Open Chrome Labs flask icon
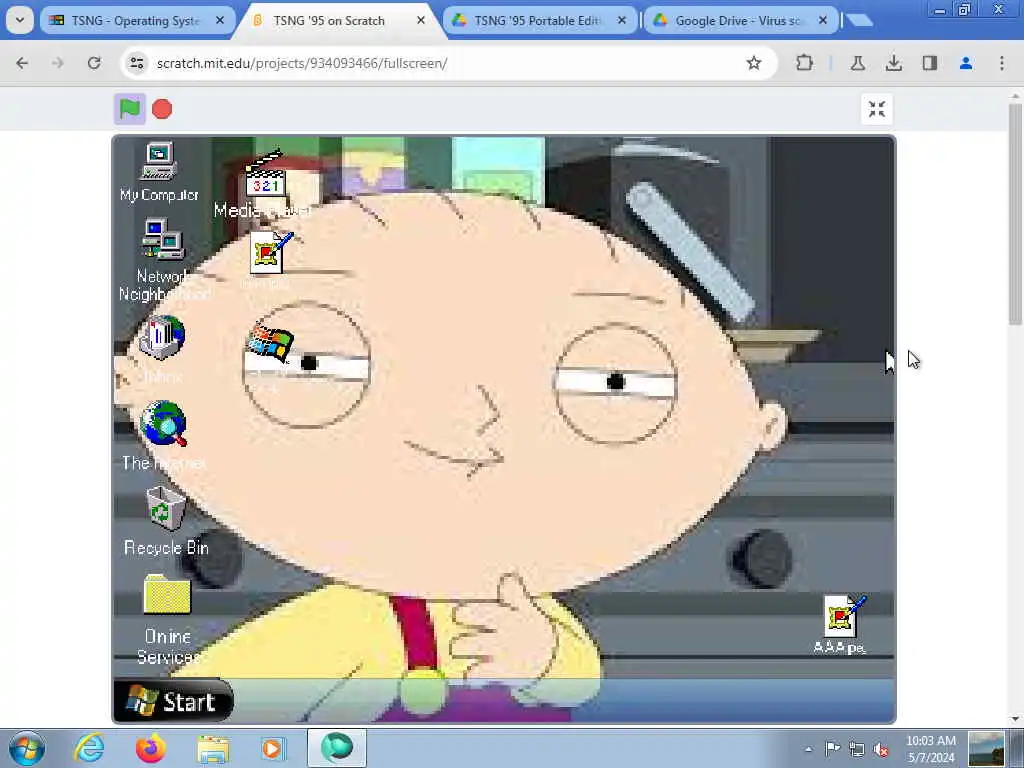Image resolution: width=1024 pixels, height=768 pixels. point(858,63)
